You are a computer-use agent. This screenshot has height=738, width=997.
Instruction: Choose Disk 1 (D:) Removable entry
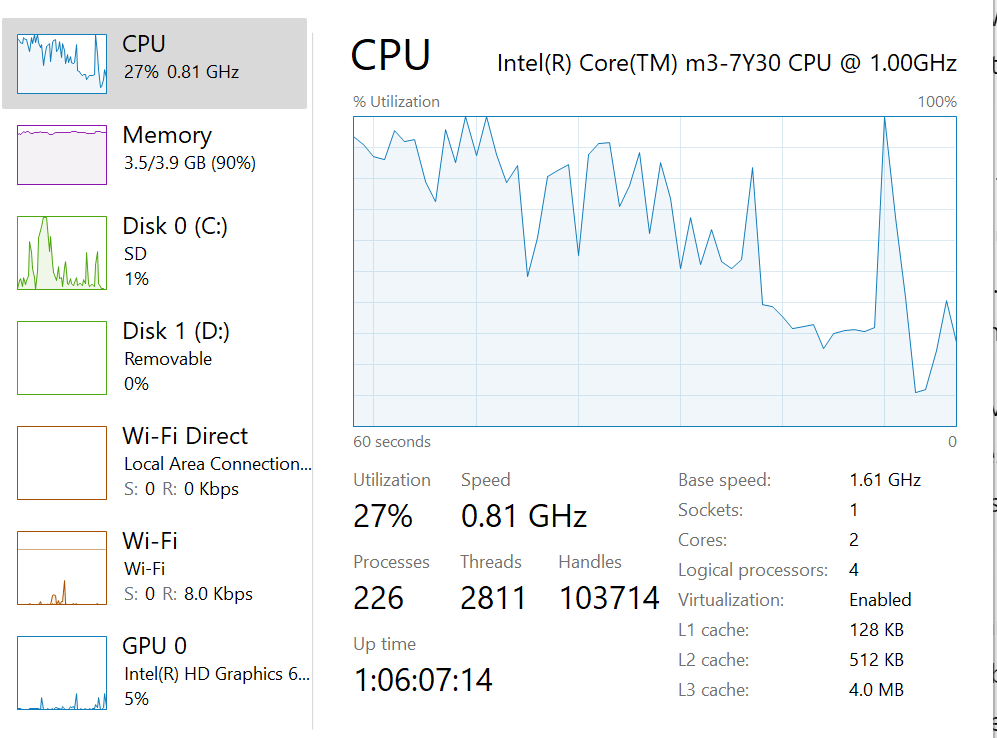(x=168, y=358)
